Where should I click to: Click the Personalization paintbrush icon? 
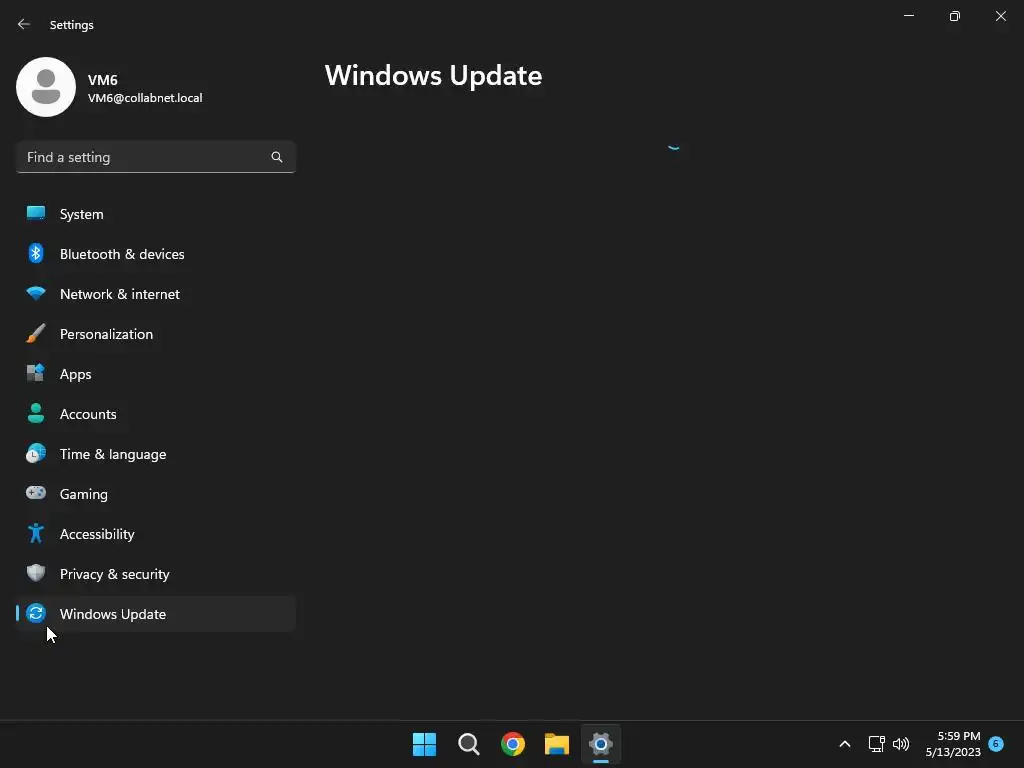point(36,334)
